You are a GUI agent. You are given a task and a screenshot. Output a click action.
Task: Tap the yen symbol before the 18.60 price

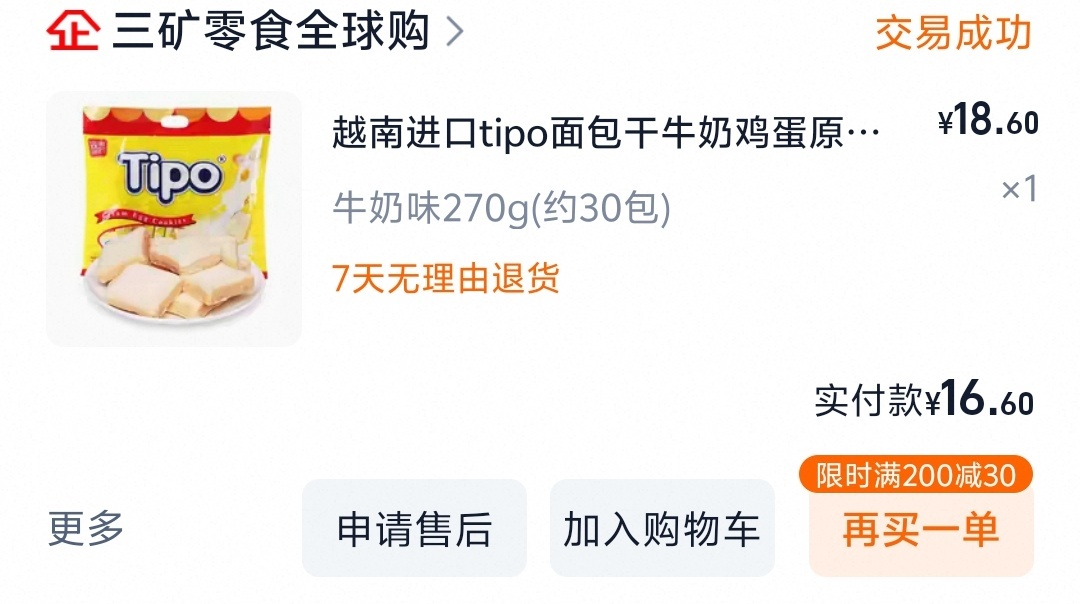[945, 124]
